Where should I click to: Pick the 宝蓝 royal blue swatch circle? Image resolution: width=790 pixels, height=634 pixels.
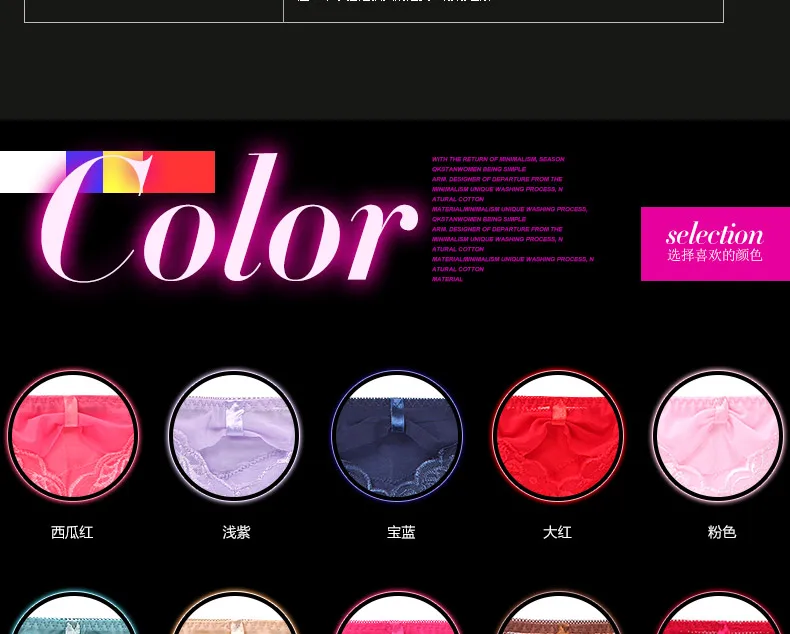tap(397, 435)
